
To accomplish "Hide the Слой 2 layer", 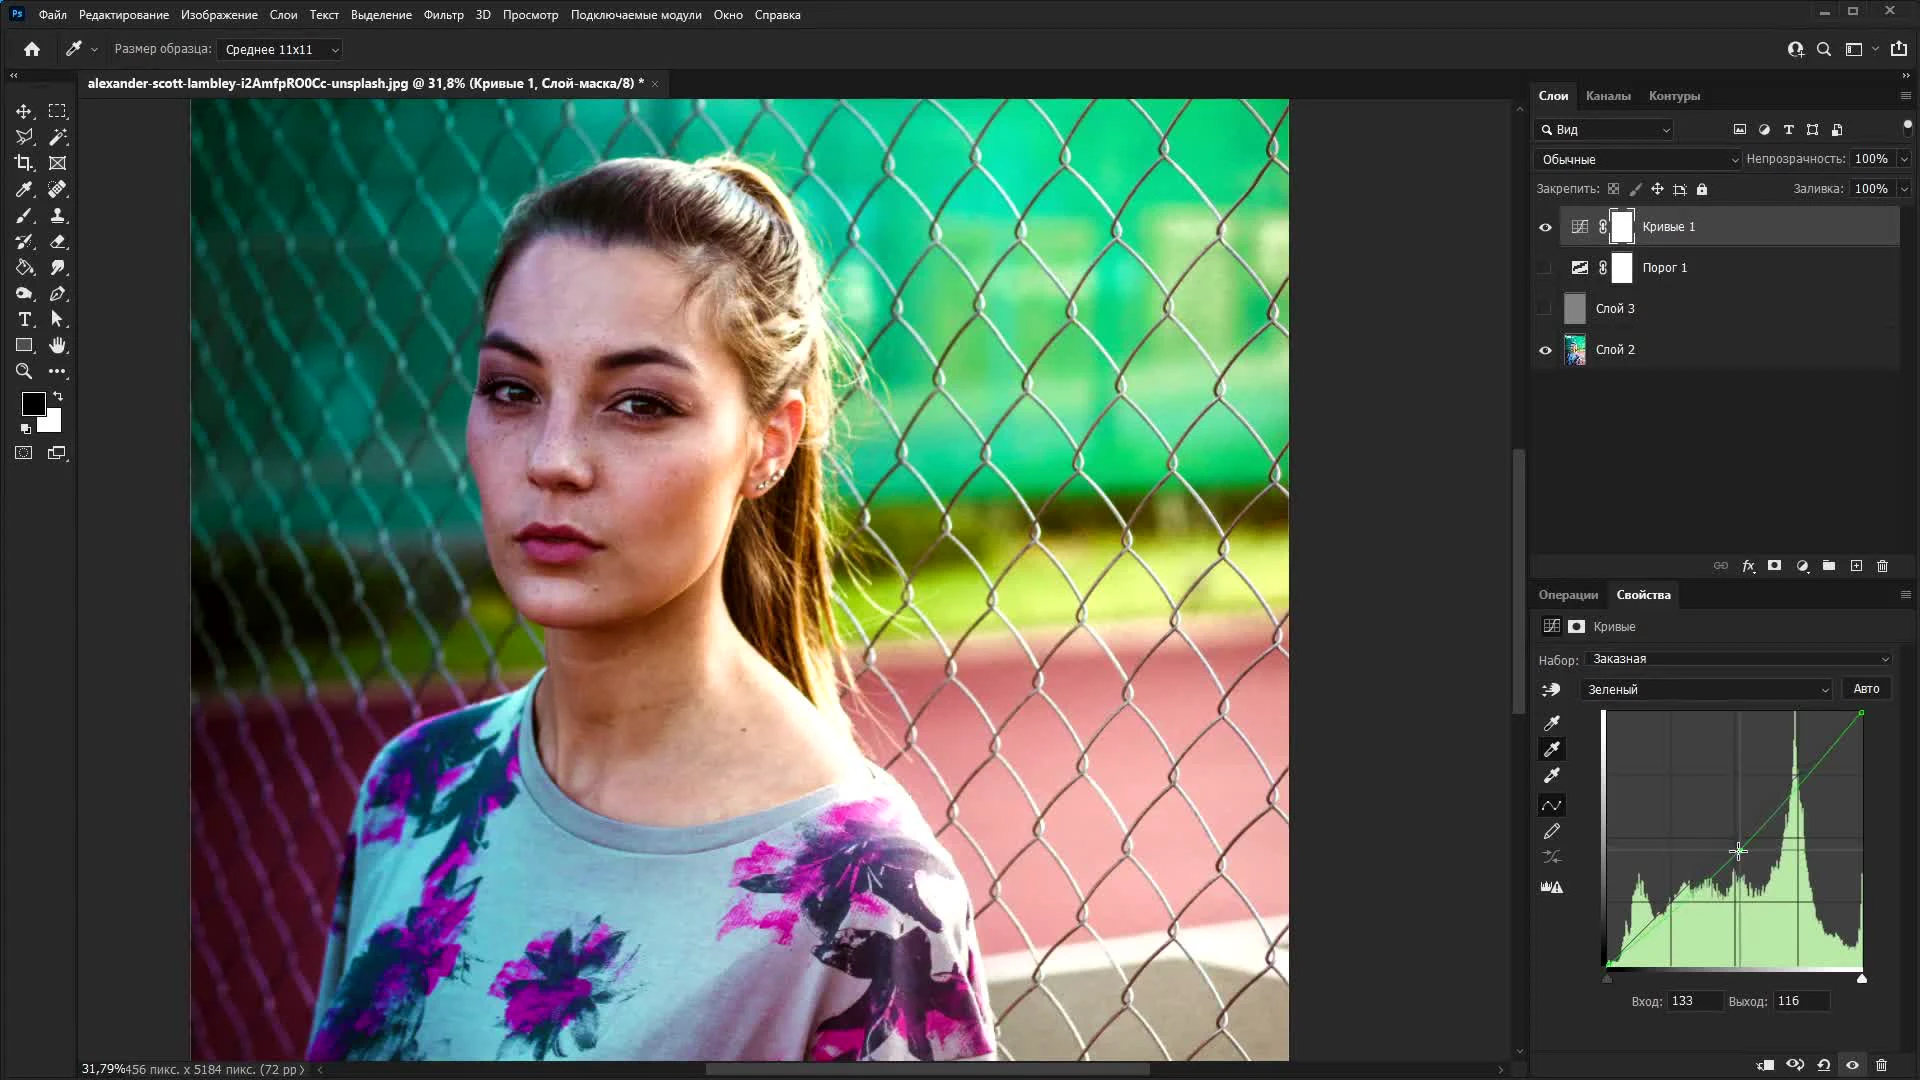I will [1545, 350].
